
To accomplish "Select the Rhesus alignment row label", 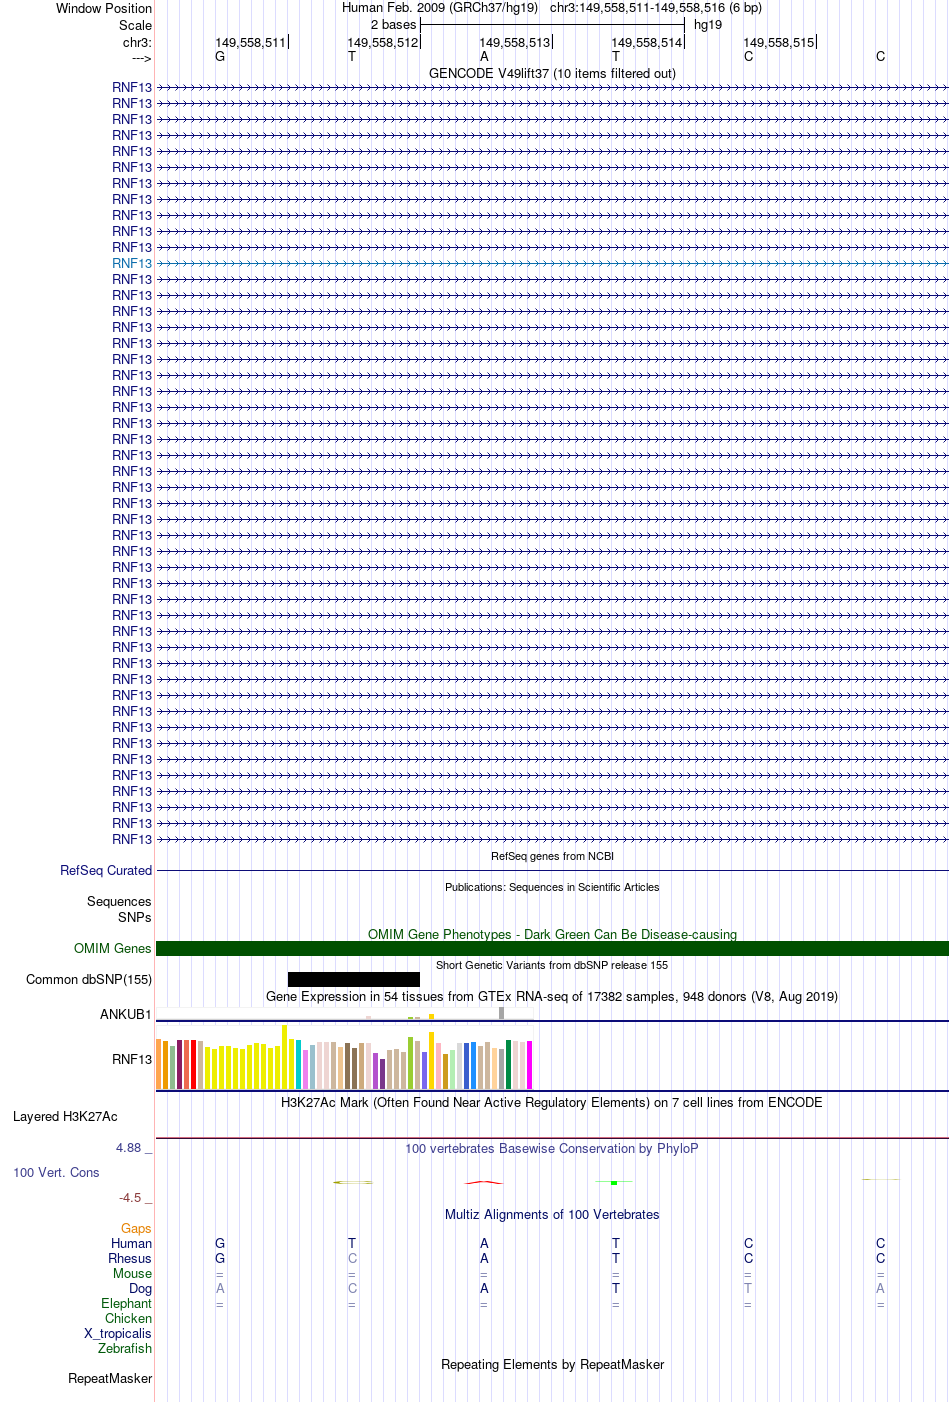I will click(130, 1259).
